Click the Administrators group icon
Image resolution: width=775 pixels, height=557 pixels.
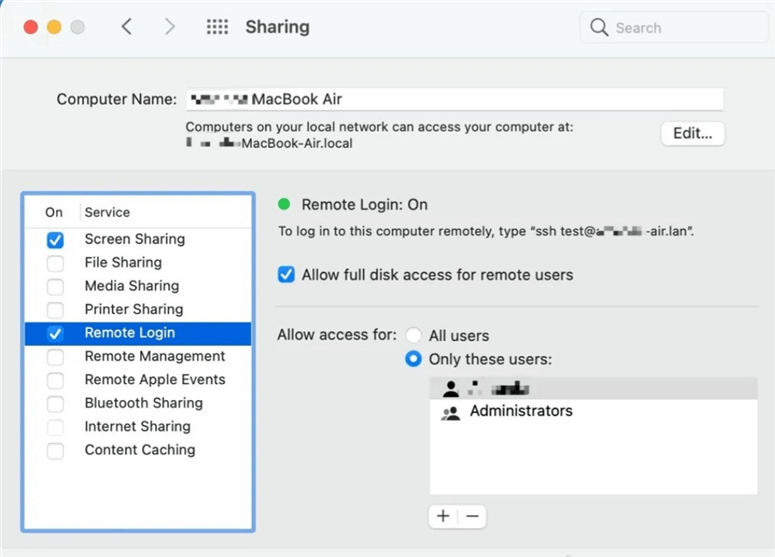(x=450, y=412)
